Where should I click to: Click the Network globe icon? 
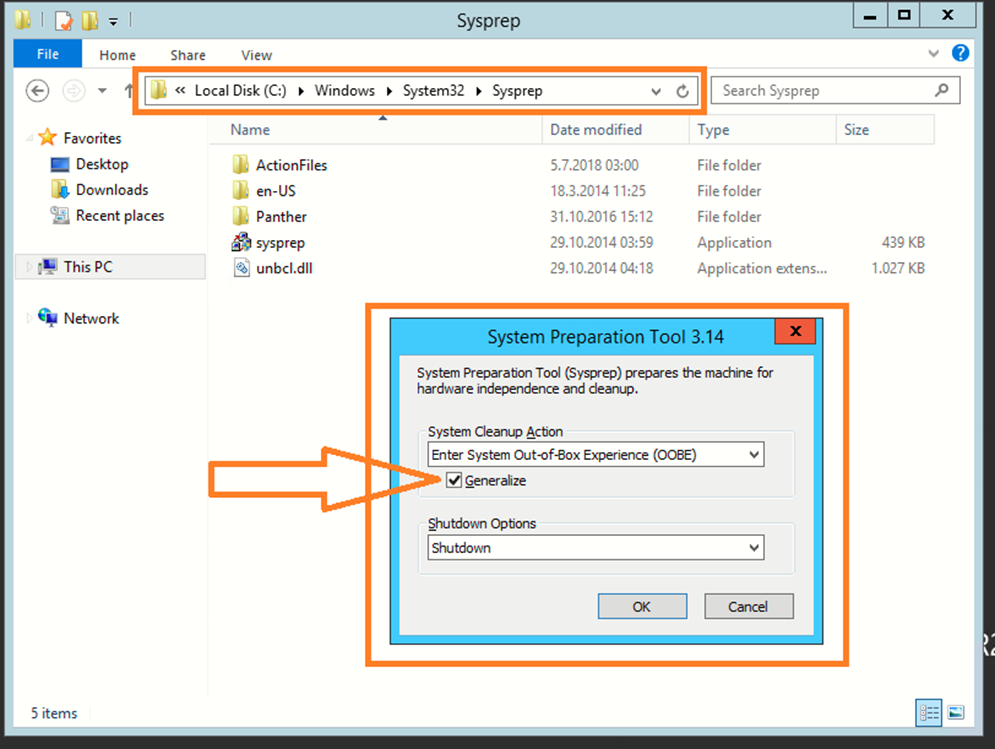point(48,317)
